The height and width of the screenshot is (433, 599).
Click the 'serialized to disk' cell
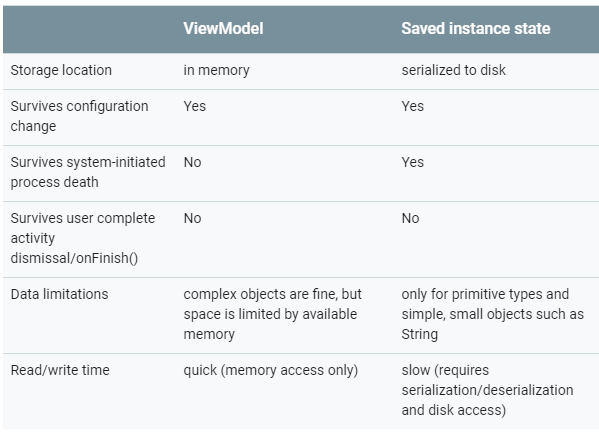[453, 70]
